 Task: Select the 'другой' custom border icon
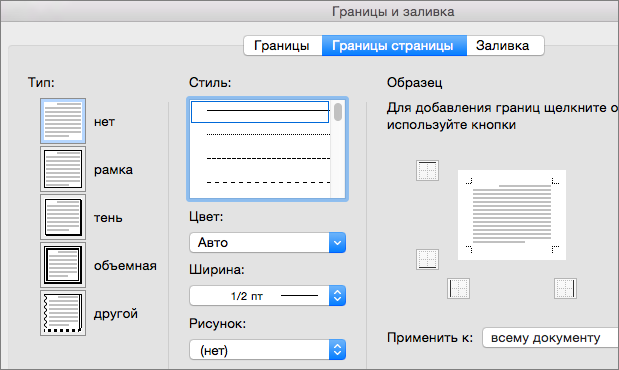click(x=63, y=313)
